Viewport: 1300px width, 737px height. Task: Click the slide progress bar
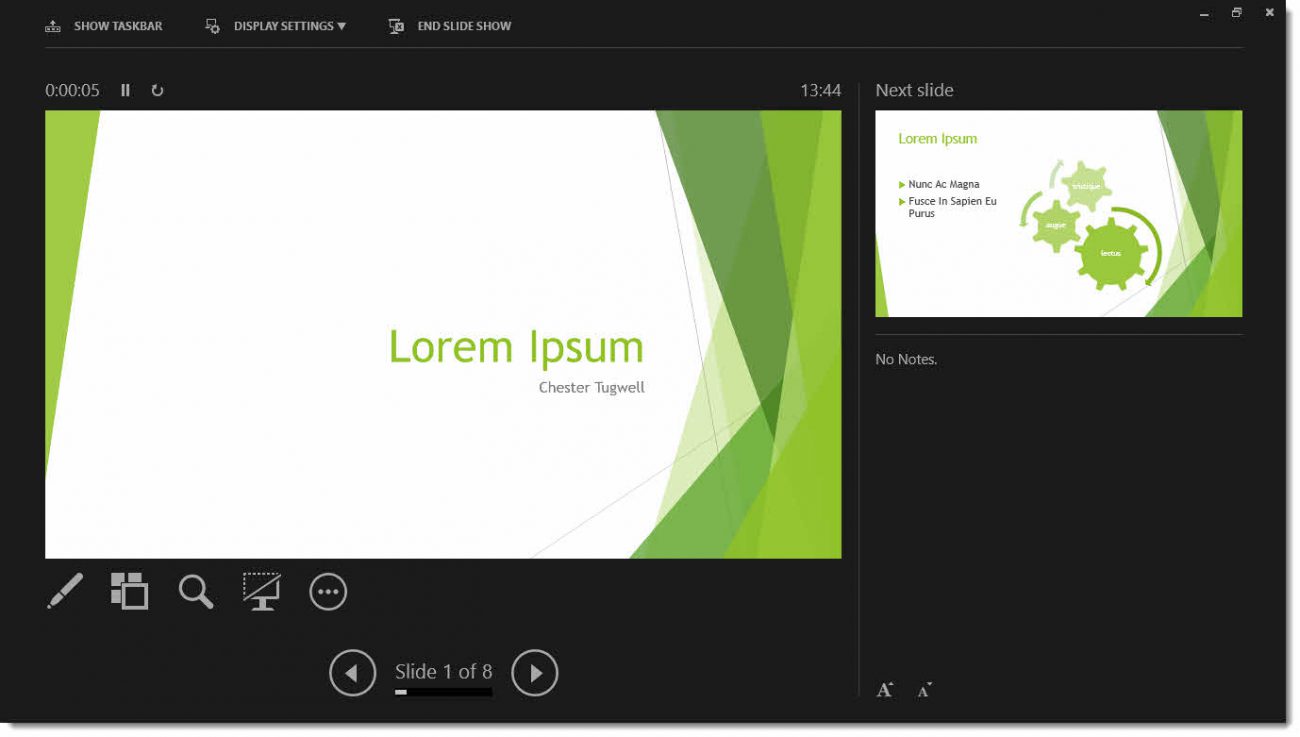(441, 691)
